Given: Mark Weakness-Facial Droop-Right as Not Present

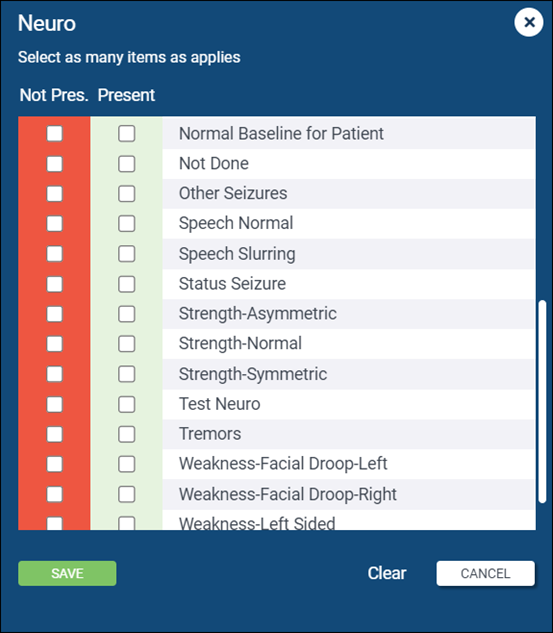Looking at the screenshot, I should (x=54, y=494).
